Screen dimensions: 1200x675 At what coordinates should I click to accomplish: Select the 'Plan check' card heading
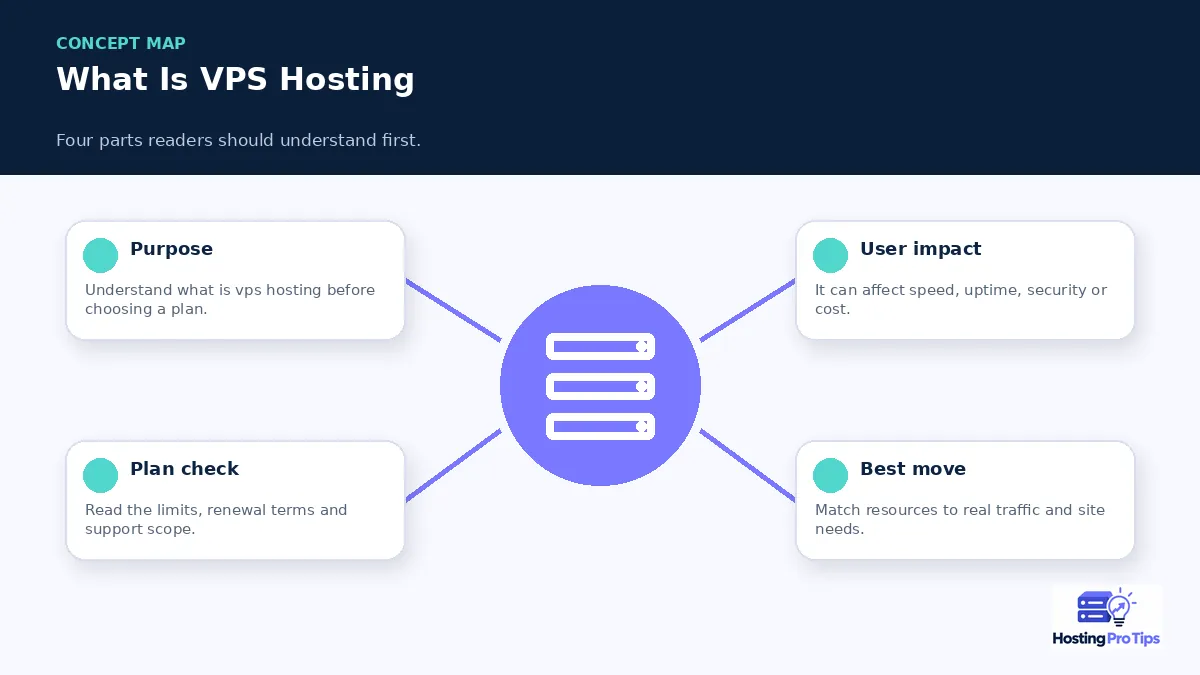coord(184,469)
